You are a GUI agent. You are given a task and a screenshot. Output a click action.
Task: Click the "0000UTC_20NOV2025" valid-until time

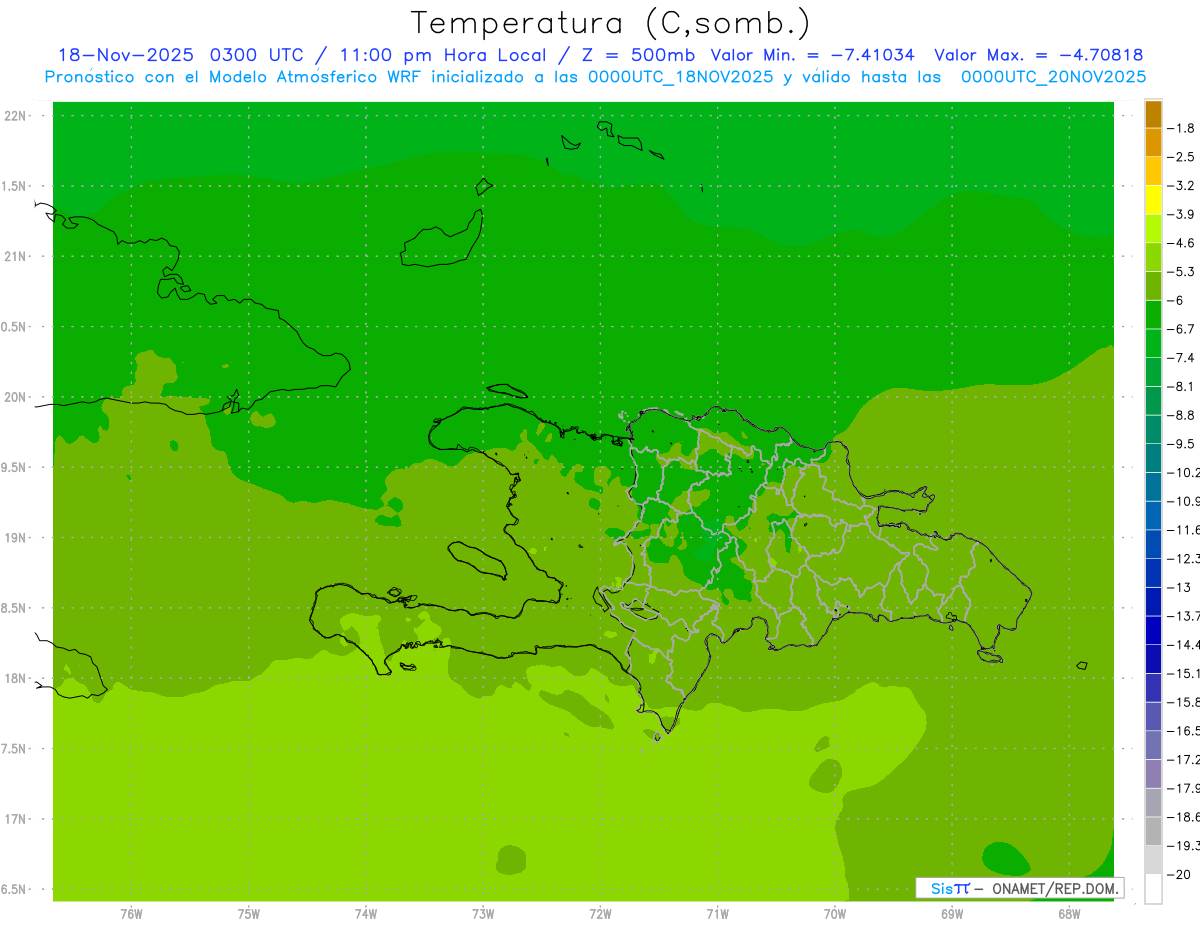tap(1053, 76)
